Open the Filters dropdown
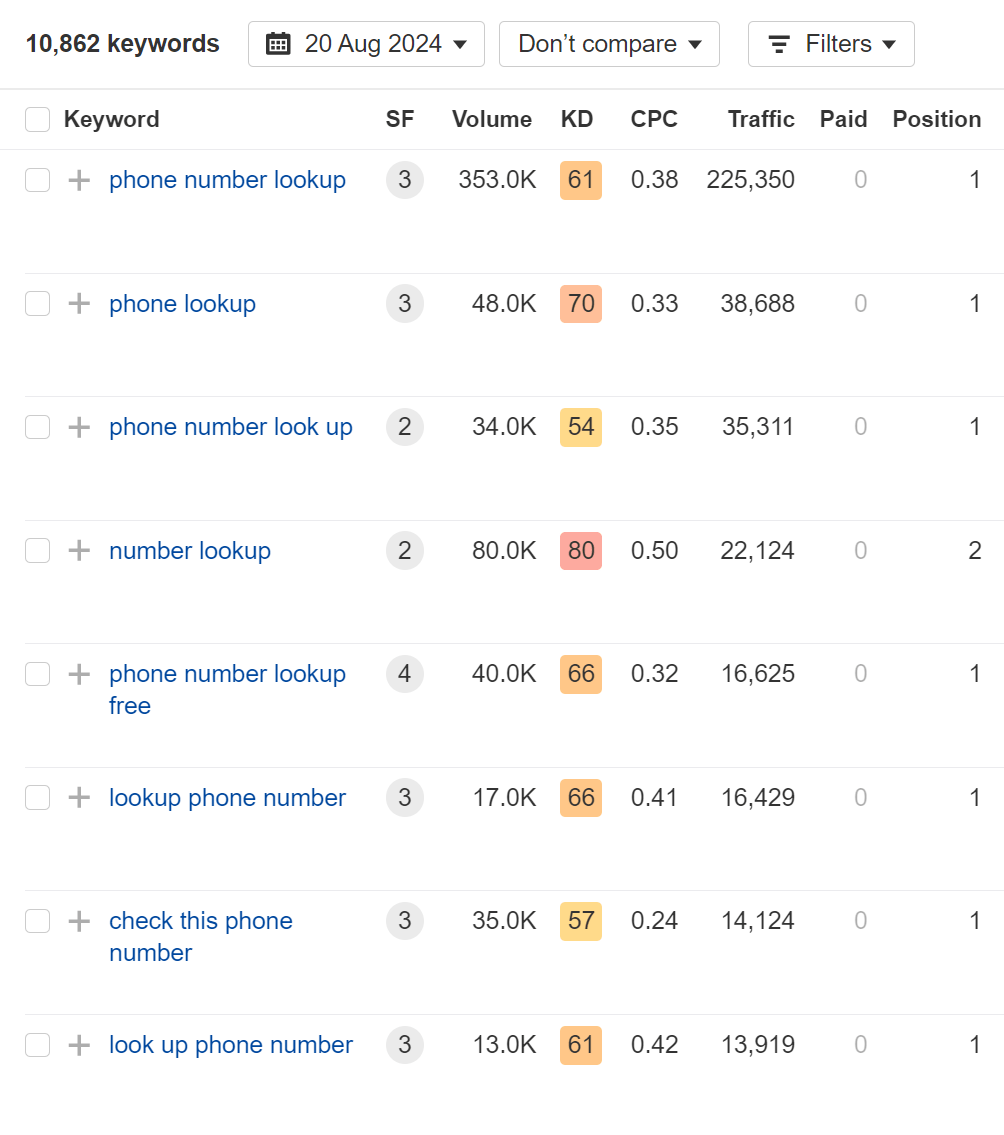 click(x=831, y=44)
